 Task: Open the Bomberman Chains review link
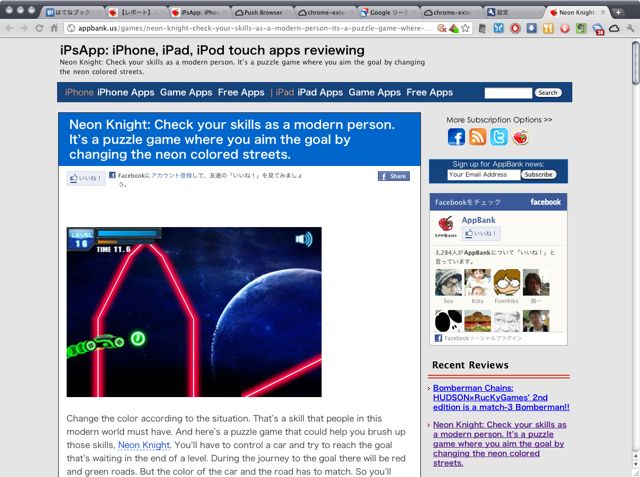coord(501,397)
